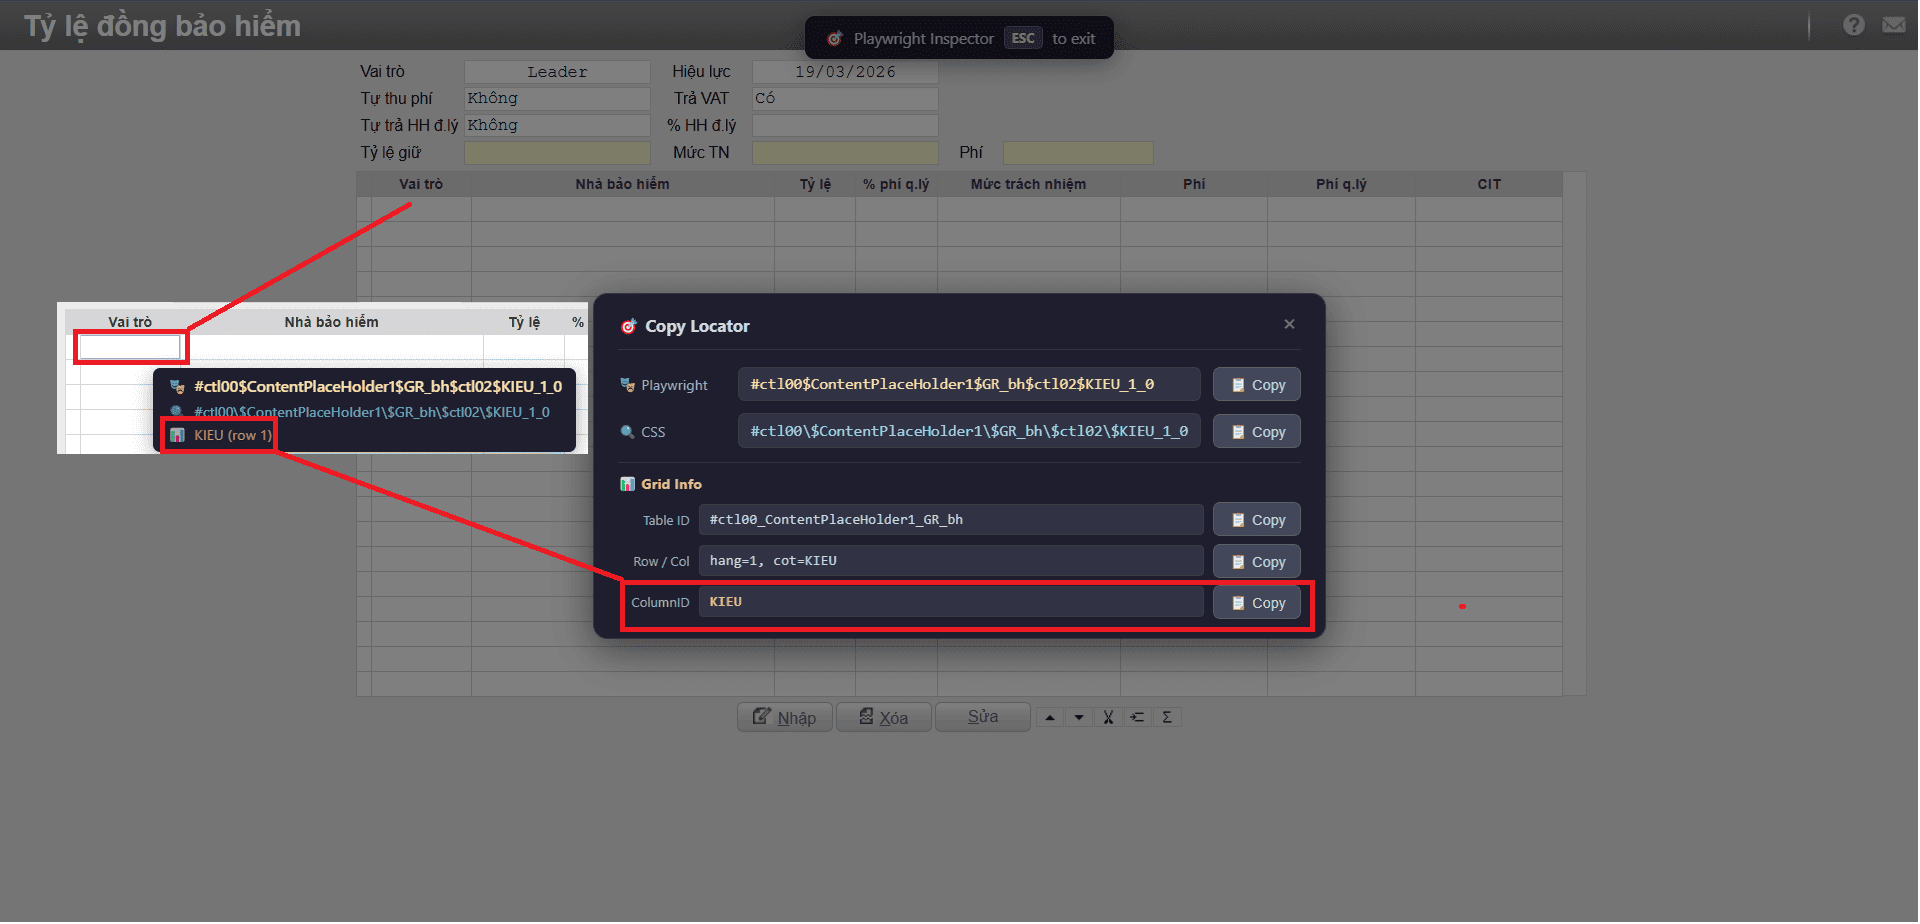Close the Copy Locator dialog

1289,324
